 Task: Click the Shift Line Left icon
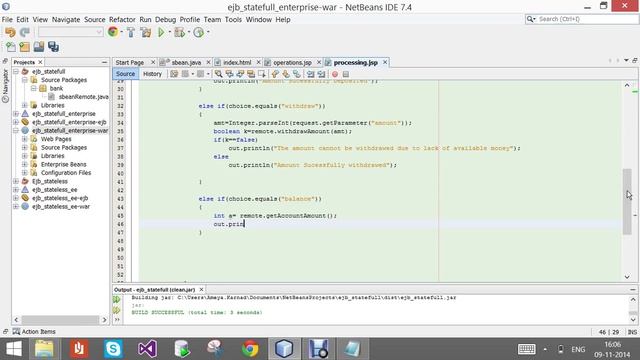click(x=311, y=74)
